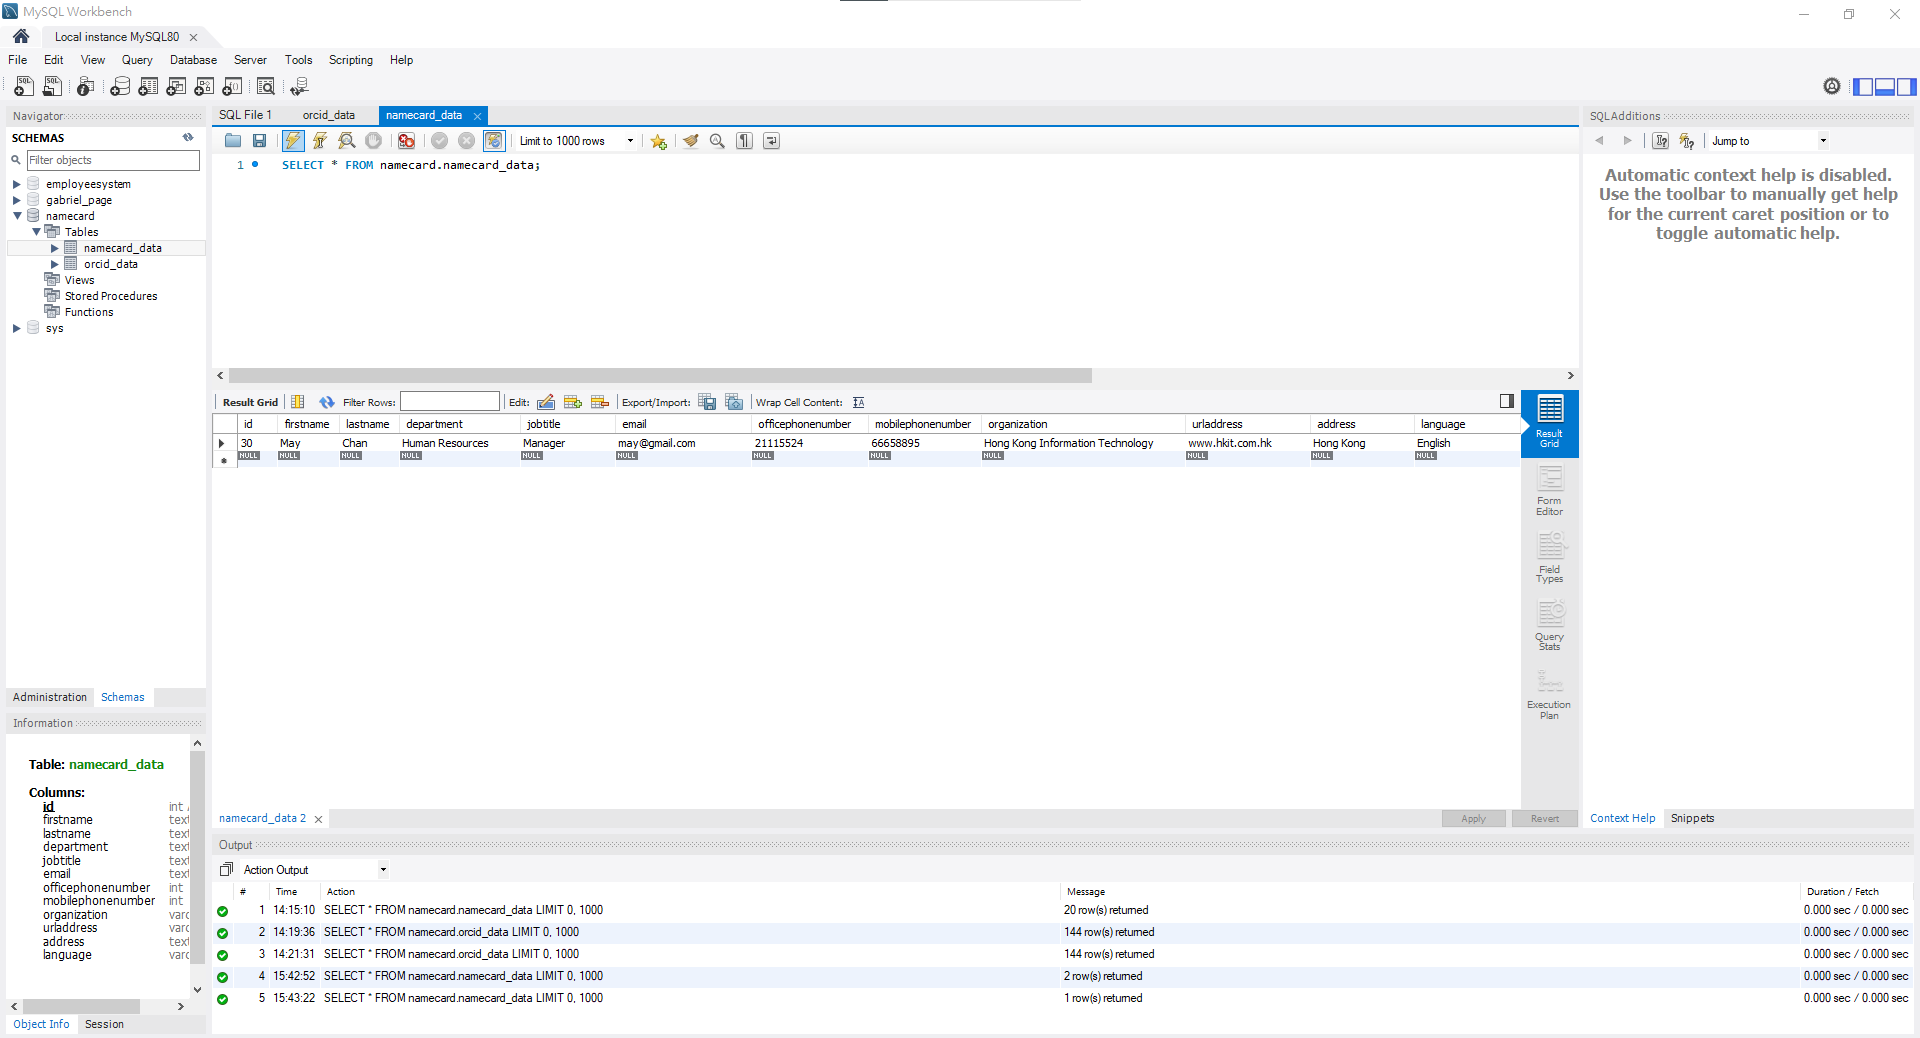
Task: Select Stored Procedures in schema tree
Action: [110, 296]
